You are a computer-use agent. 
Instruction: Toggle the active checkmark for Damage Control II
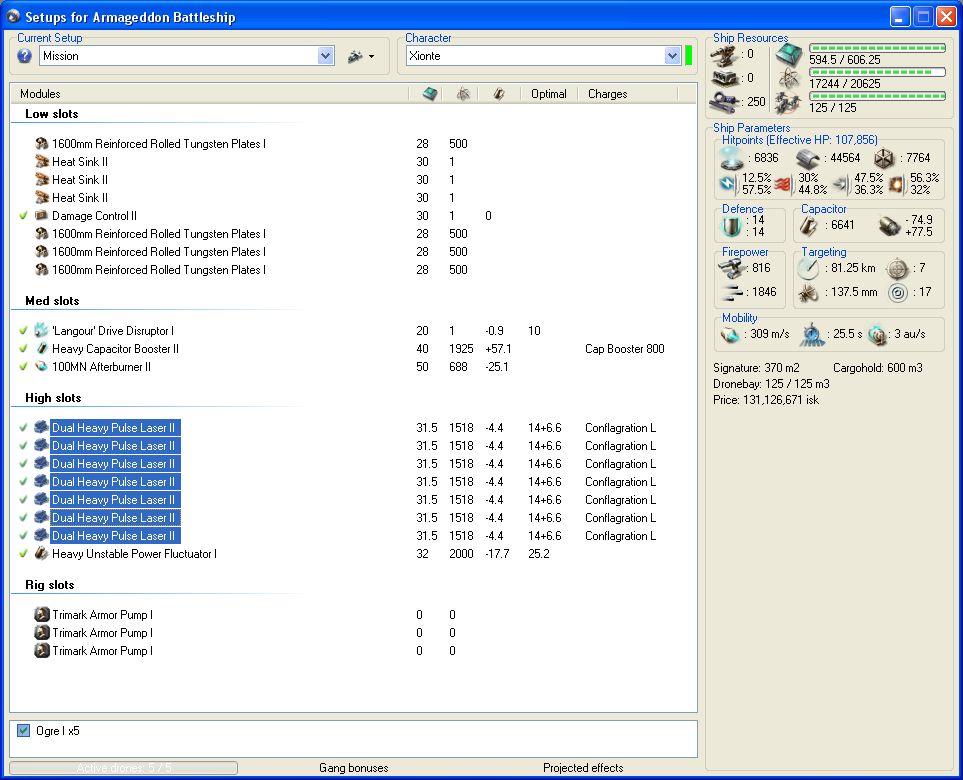point(23,216)
